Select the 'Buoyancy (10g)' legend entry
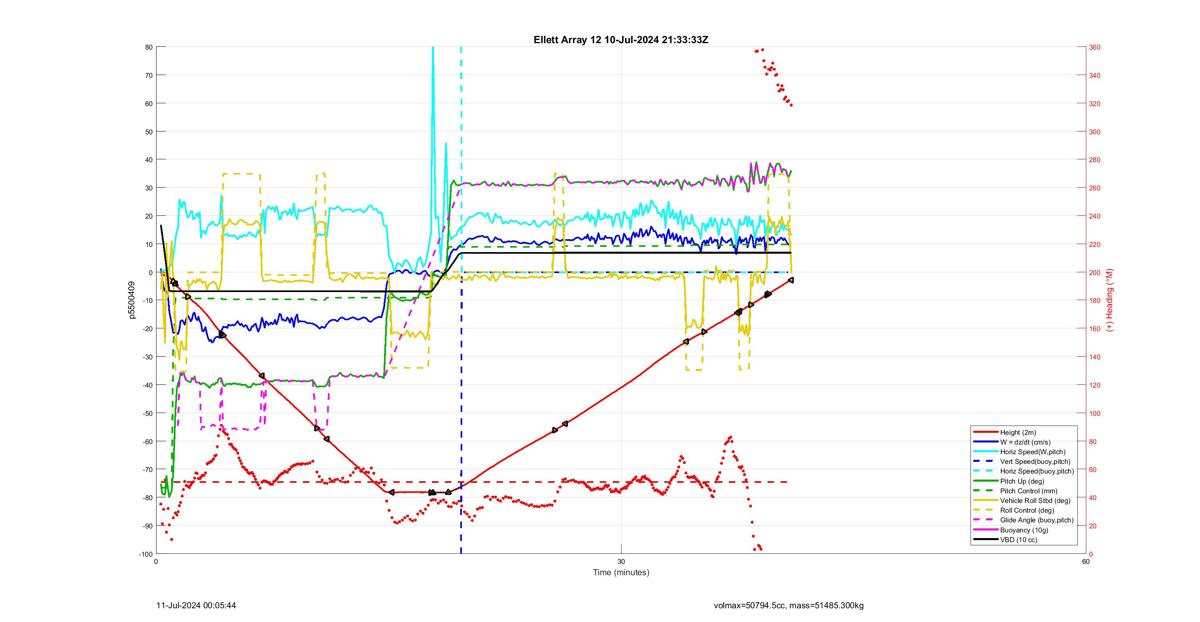The width and height of the screenshot is (1200, 622). 1025,530
